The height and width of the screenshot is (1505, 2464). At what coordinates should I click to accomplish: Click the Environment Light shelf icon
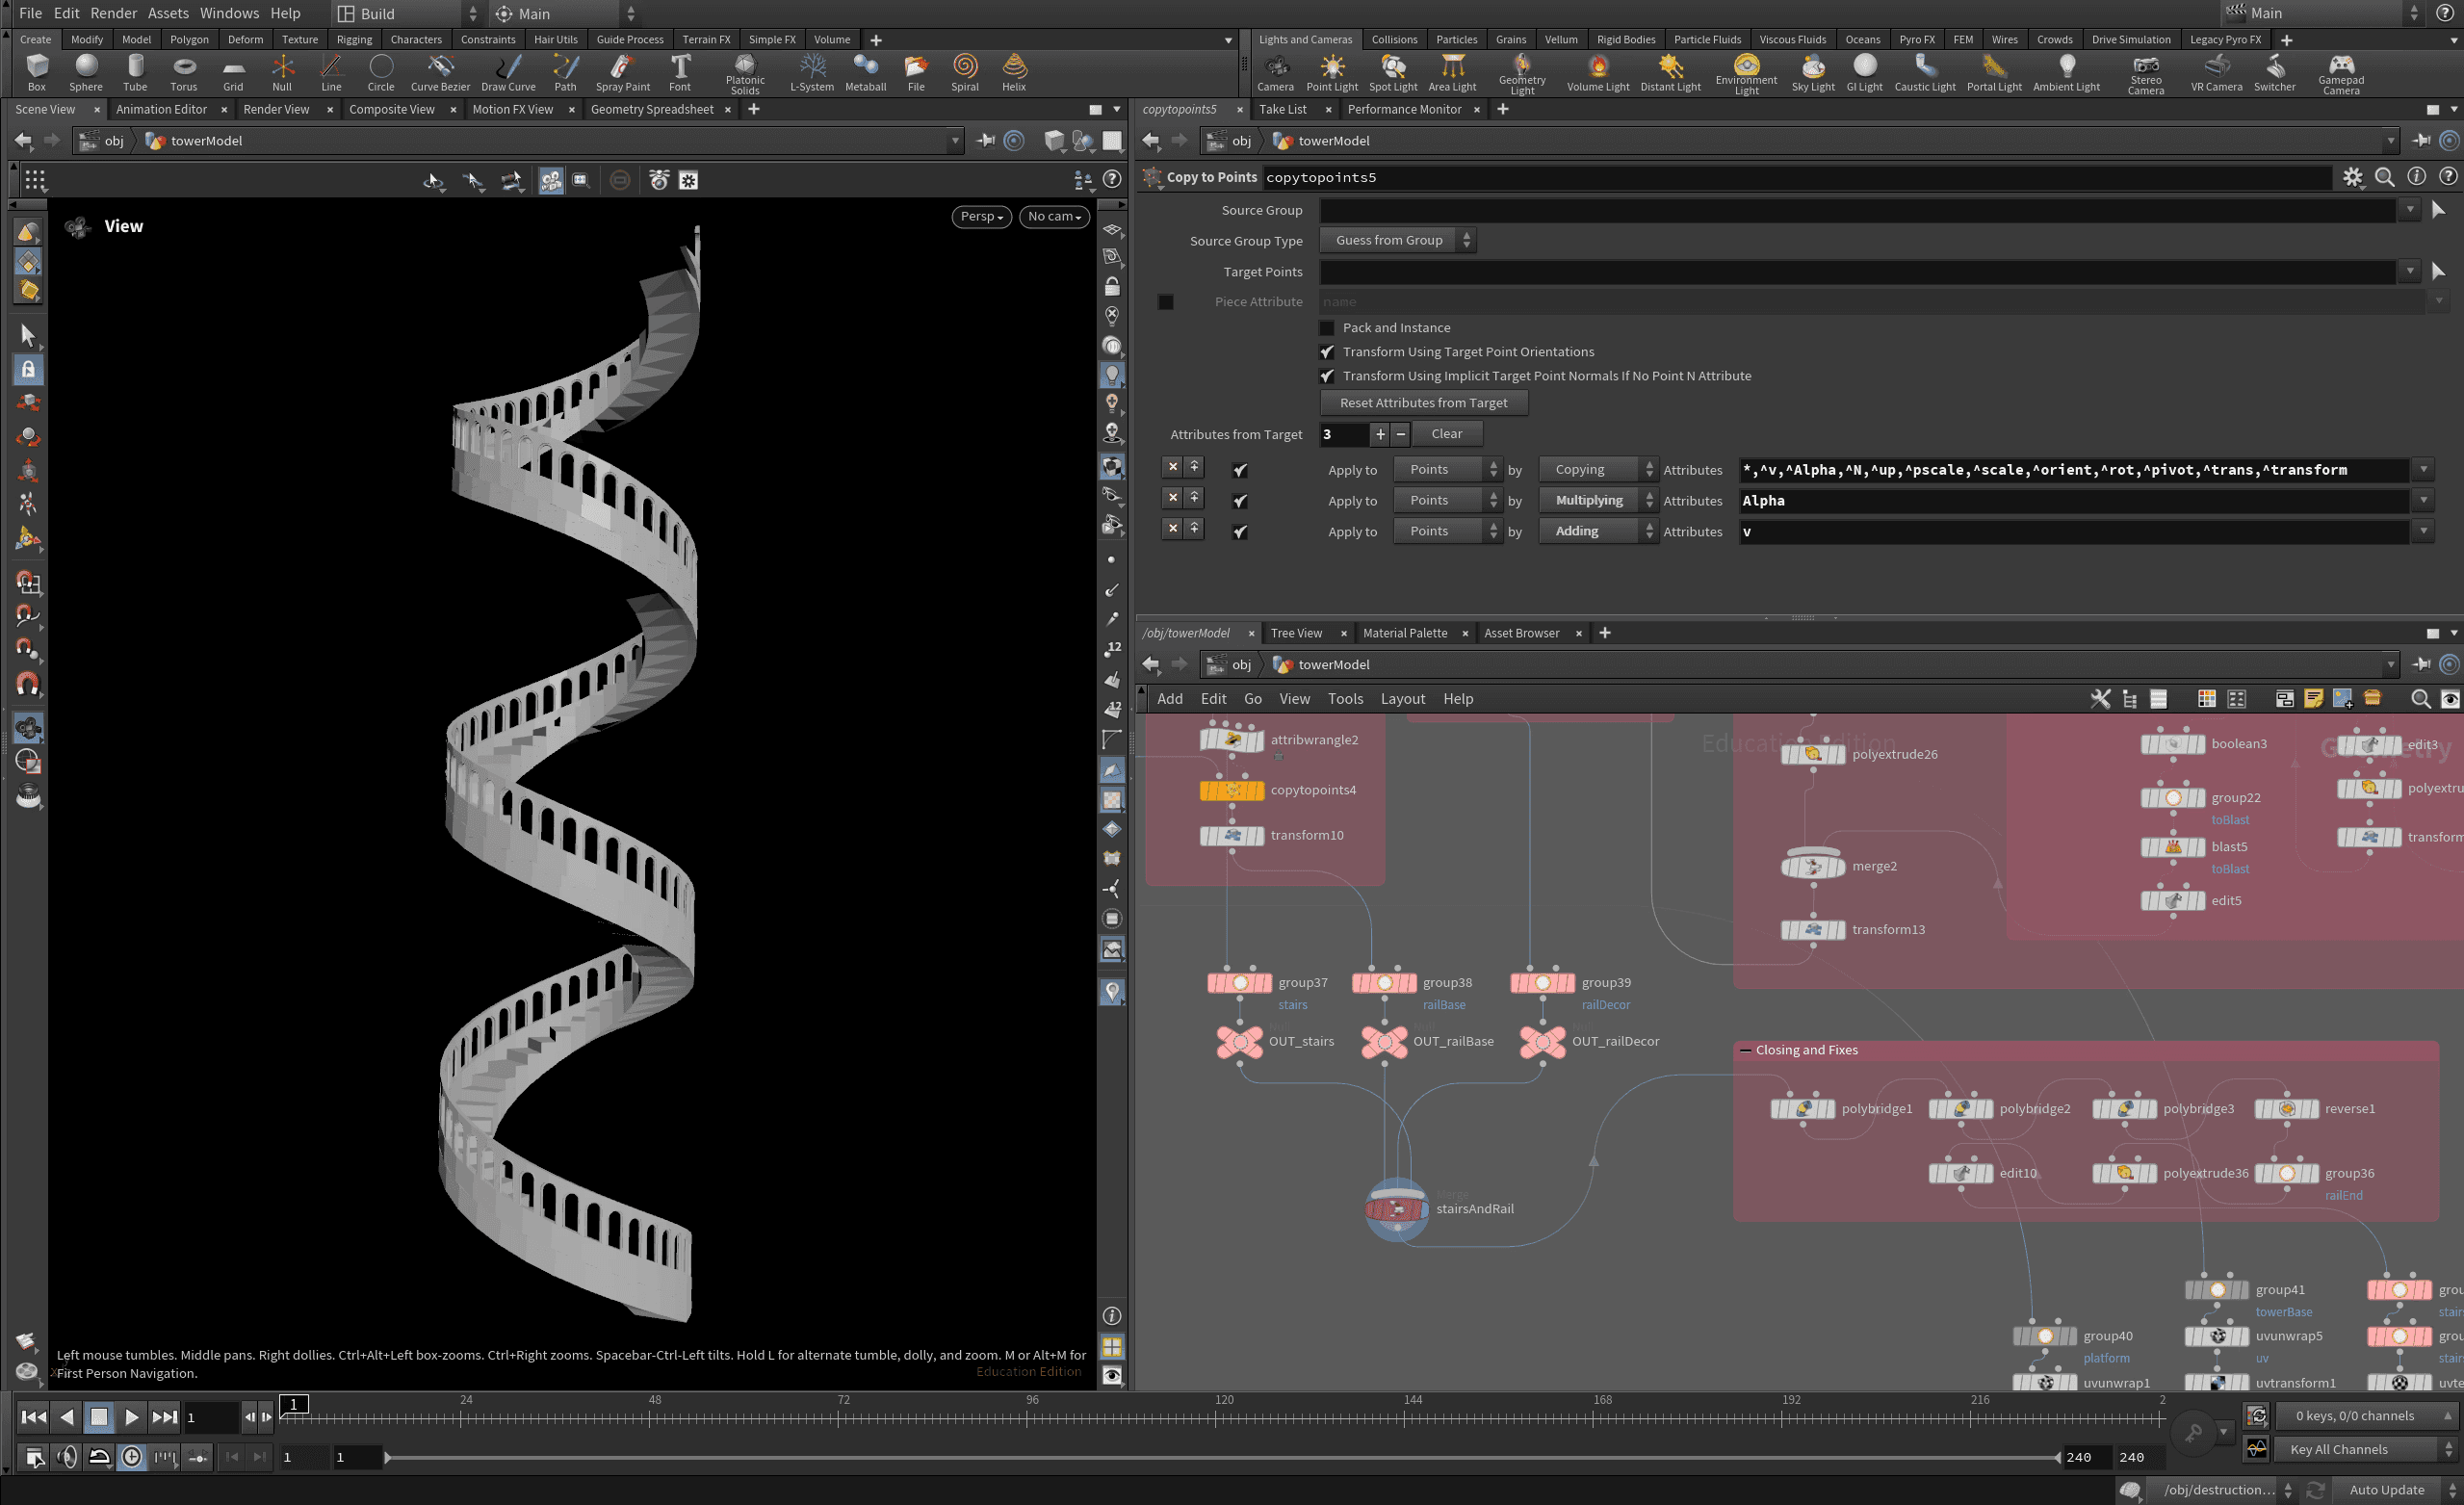[x=1746, y=71]
